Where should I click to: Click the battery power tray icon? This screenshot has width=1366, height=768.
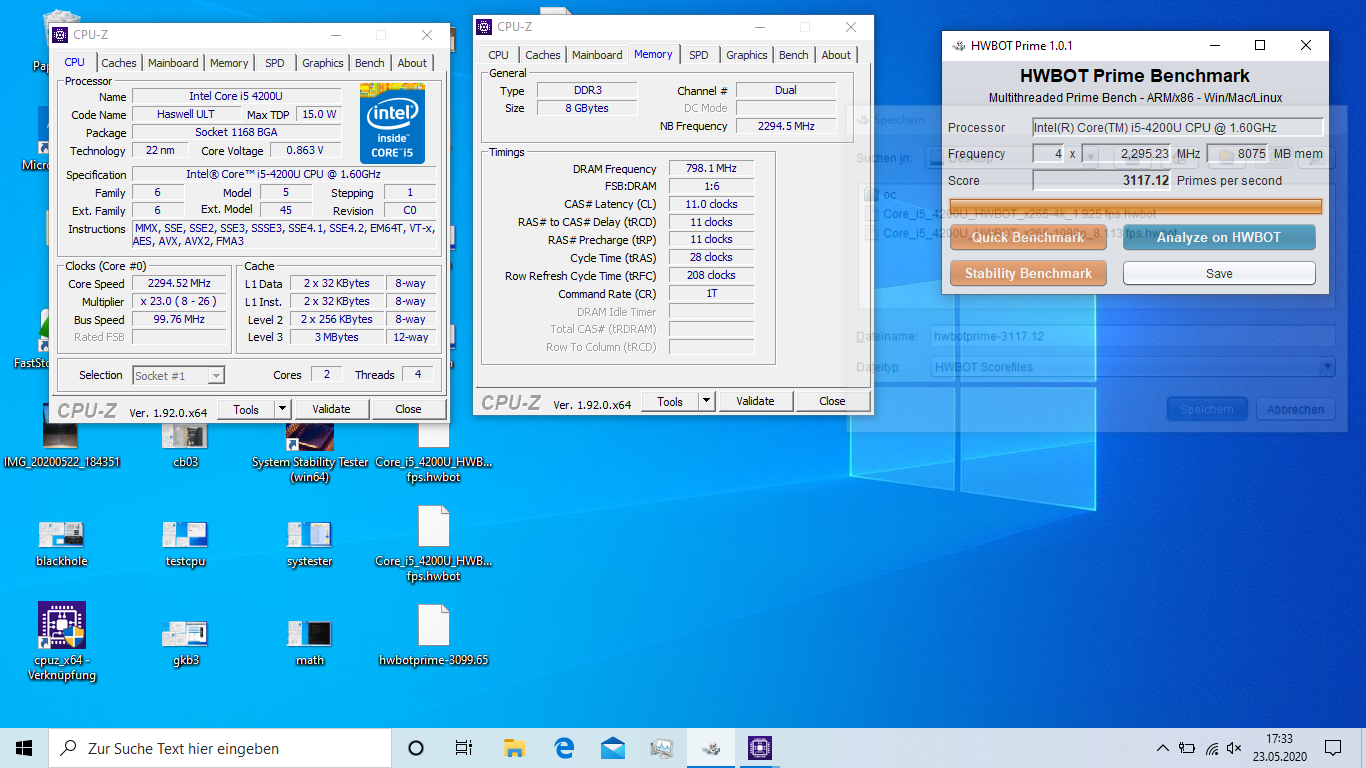click(x=1187, y=748)
